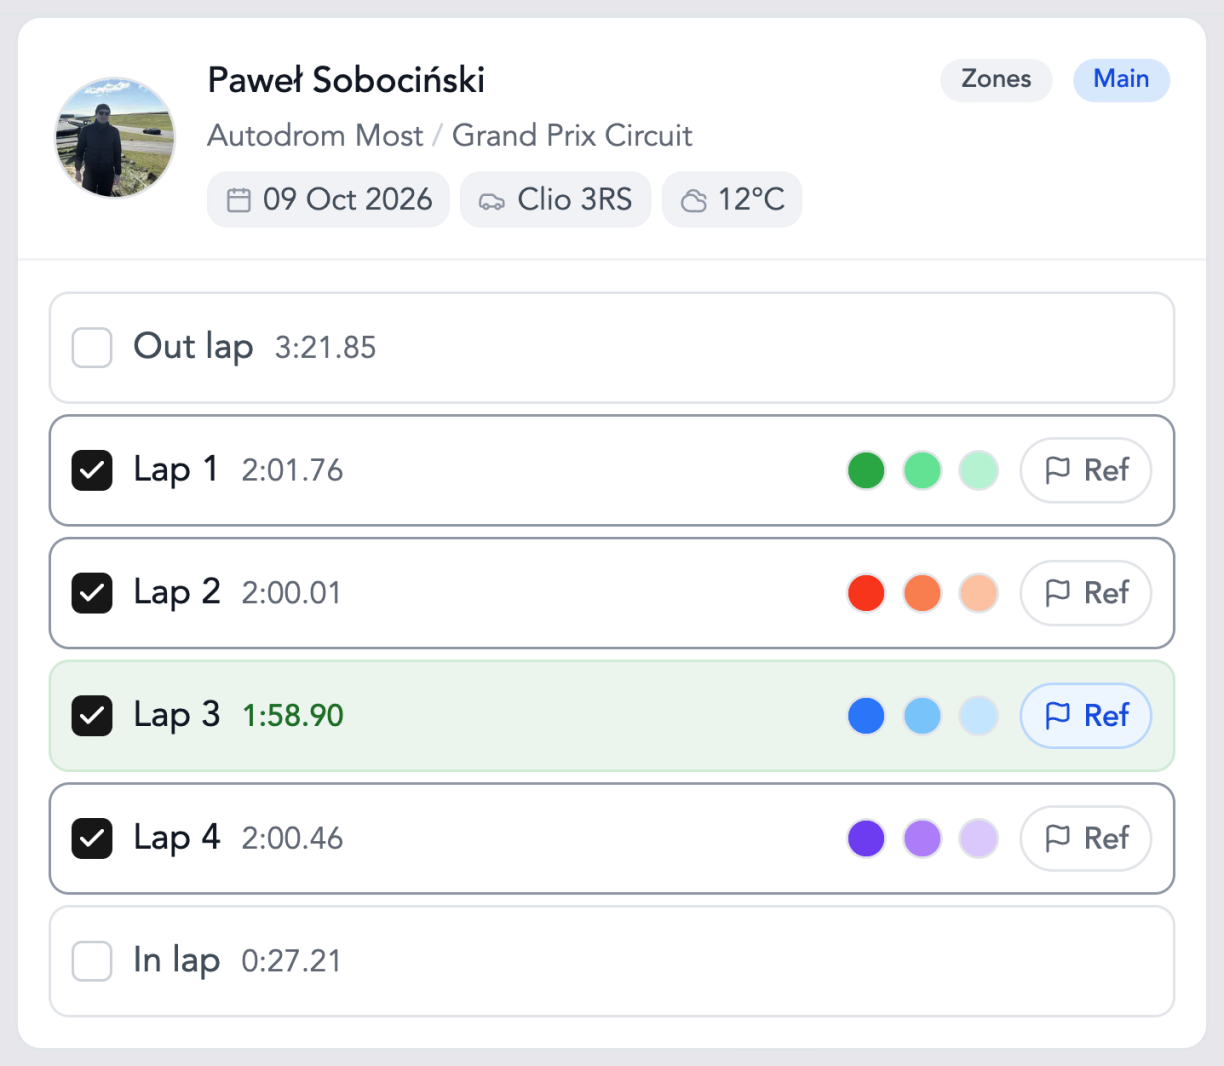This screenshot has height=1066, width=1224.
Task: Click the Lap 3 label
Action: tap(176, 716)
